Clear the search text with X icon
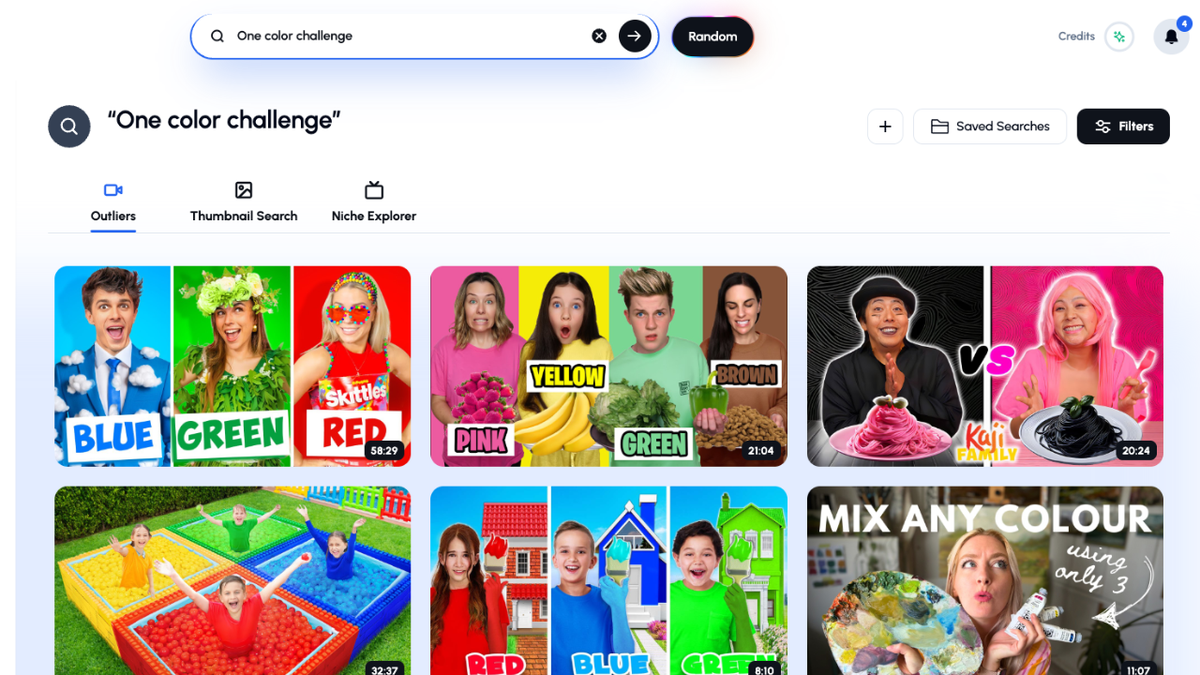 pos(599,36)
